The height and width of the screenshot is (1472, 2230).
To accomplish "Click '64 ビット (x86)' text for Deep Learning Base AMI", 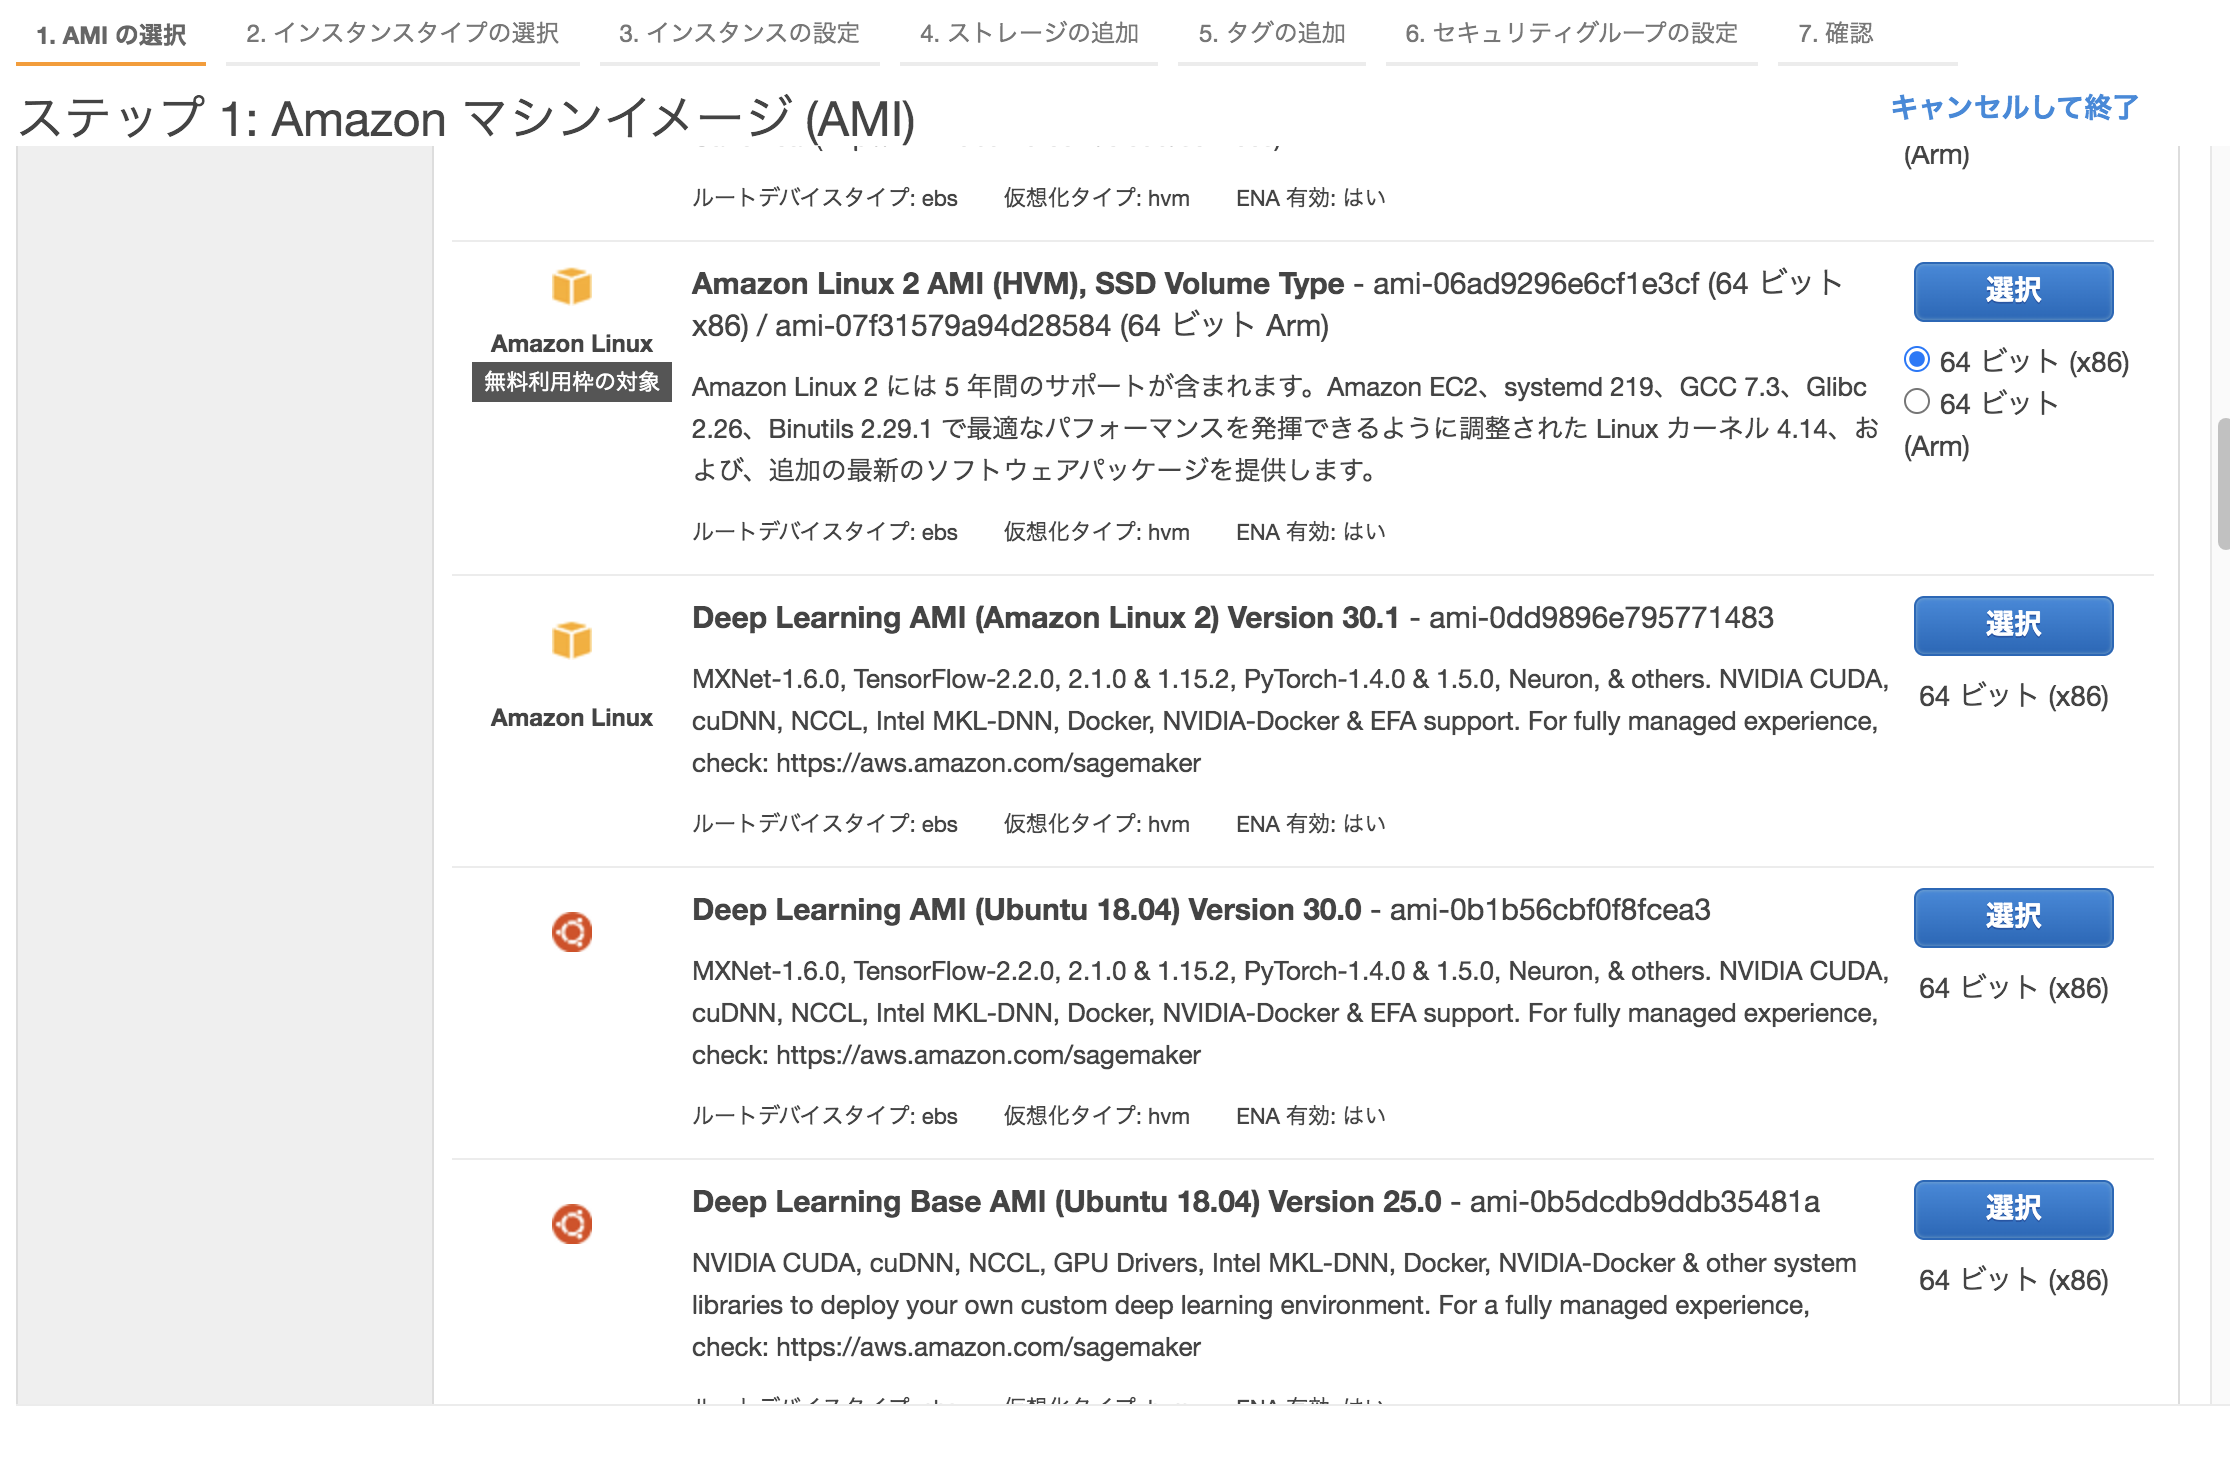I will [x=2013, y=1280].
